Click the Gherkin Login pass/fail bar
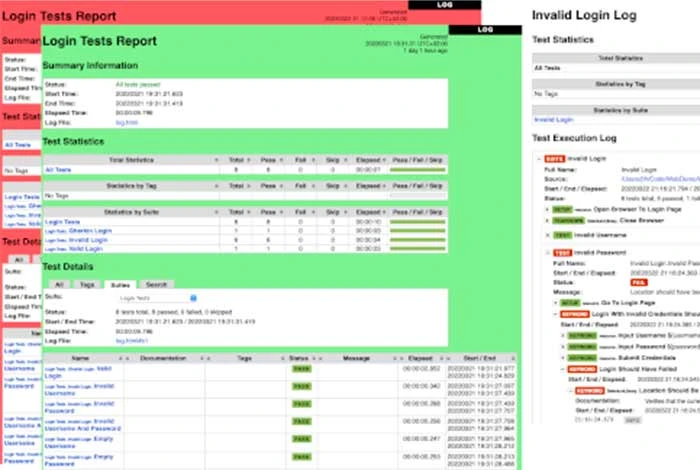The width and height of the screenshot is (700, 470). tap(417, 231)
